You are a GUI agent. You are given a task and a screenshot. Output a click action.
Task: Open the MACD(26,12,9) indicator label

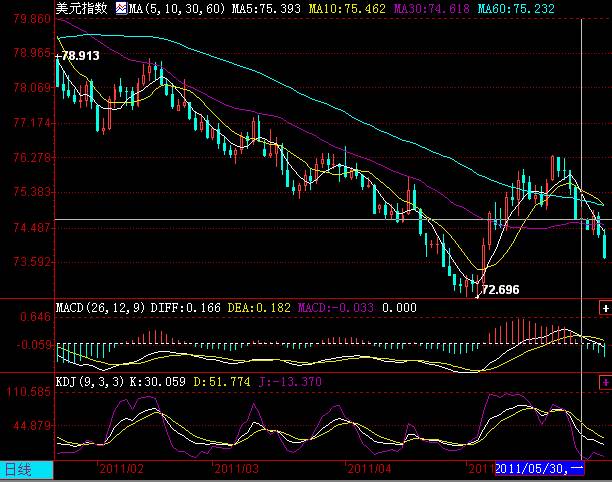pos(100,308)
